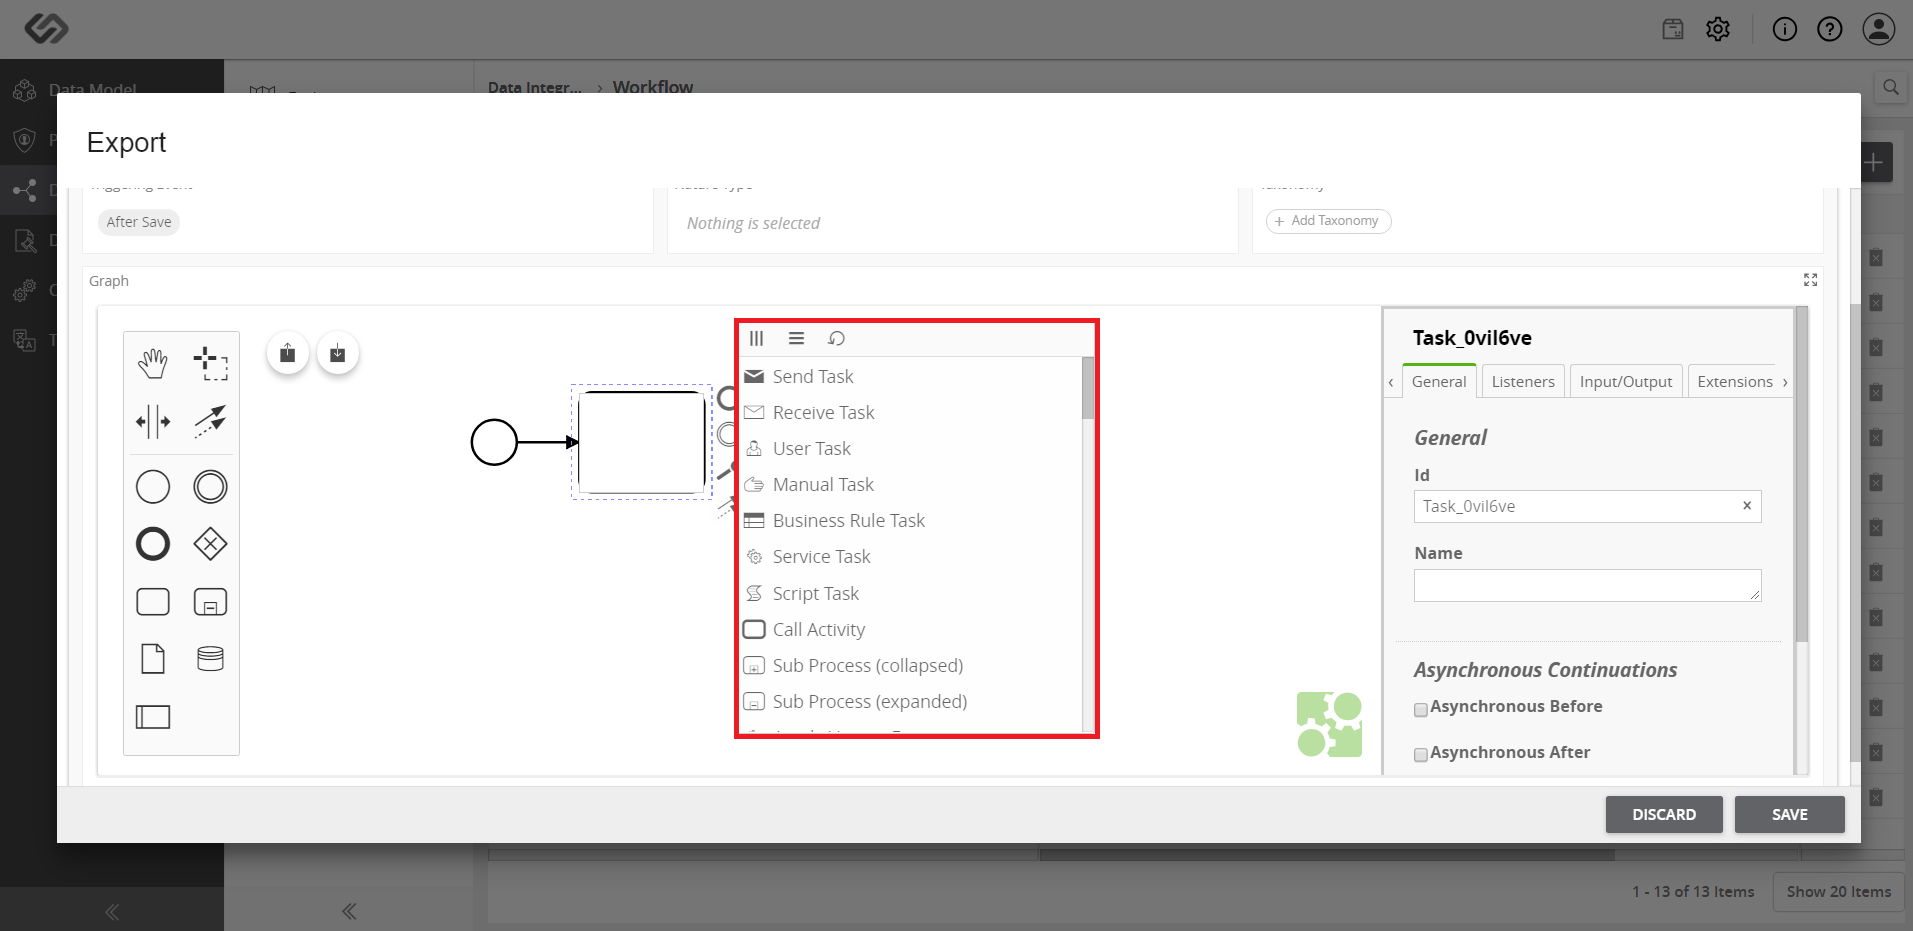Click the Add Taxonomy button
The image size is (1913, 931).
click(x=1328, y=221)
